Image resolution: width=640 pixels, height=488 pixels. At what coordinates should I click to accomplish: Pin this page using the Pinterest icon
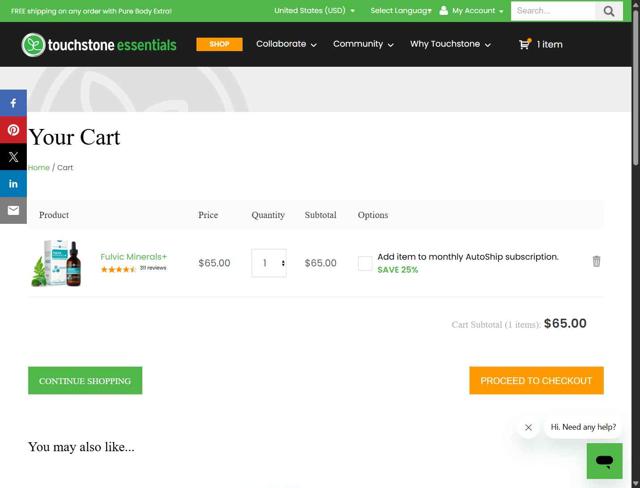coord(13,130)
